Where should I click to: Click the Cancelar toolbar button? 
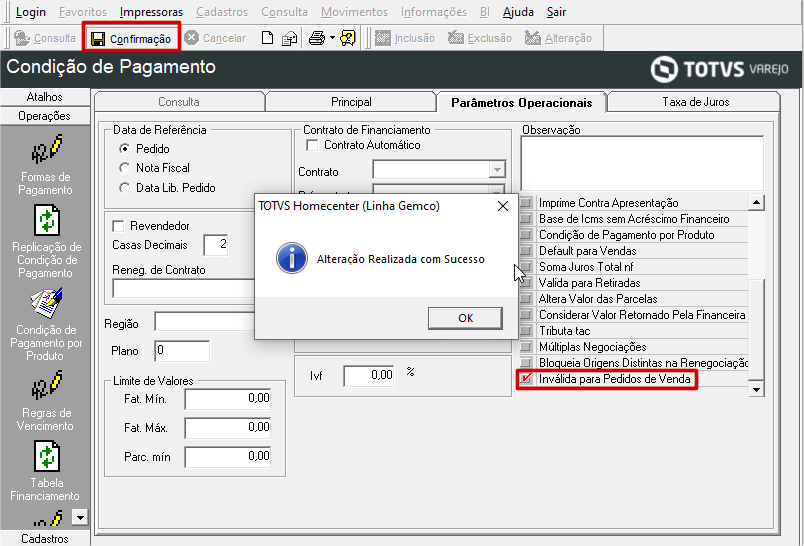pyautogui.click(x=215, y=38)
